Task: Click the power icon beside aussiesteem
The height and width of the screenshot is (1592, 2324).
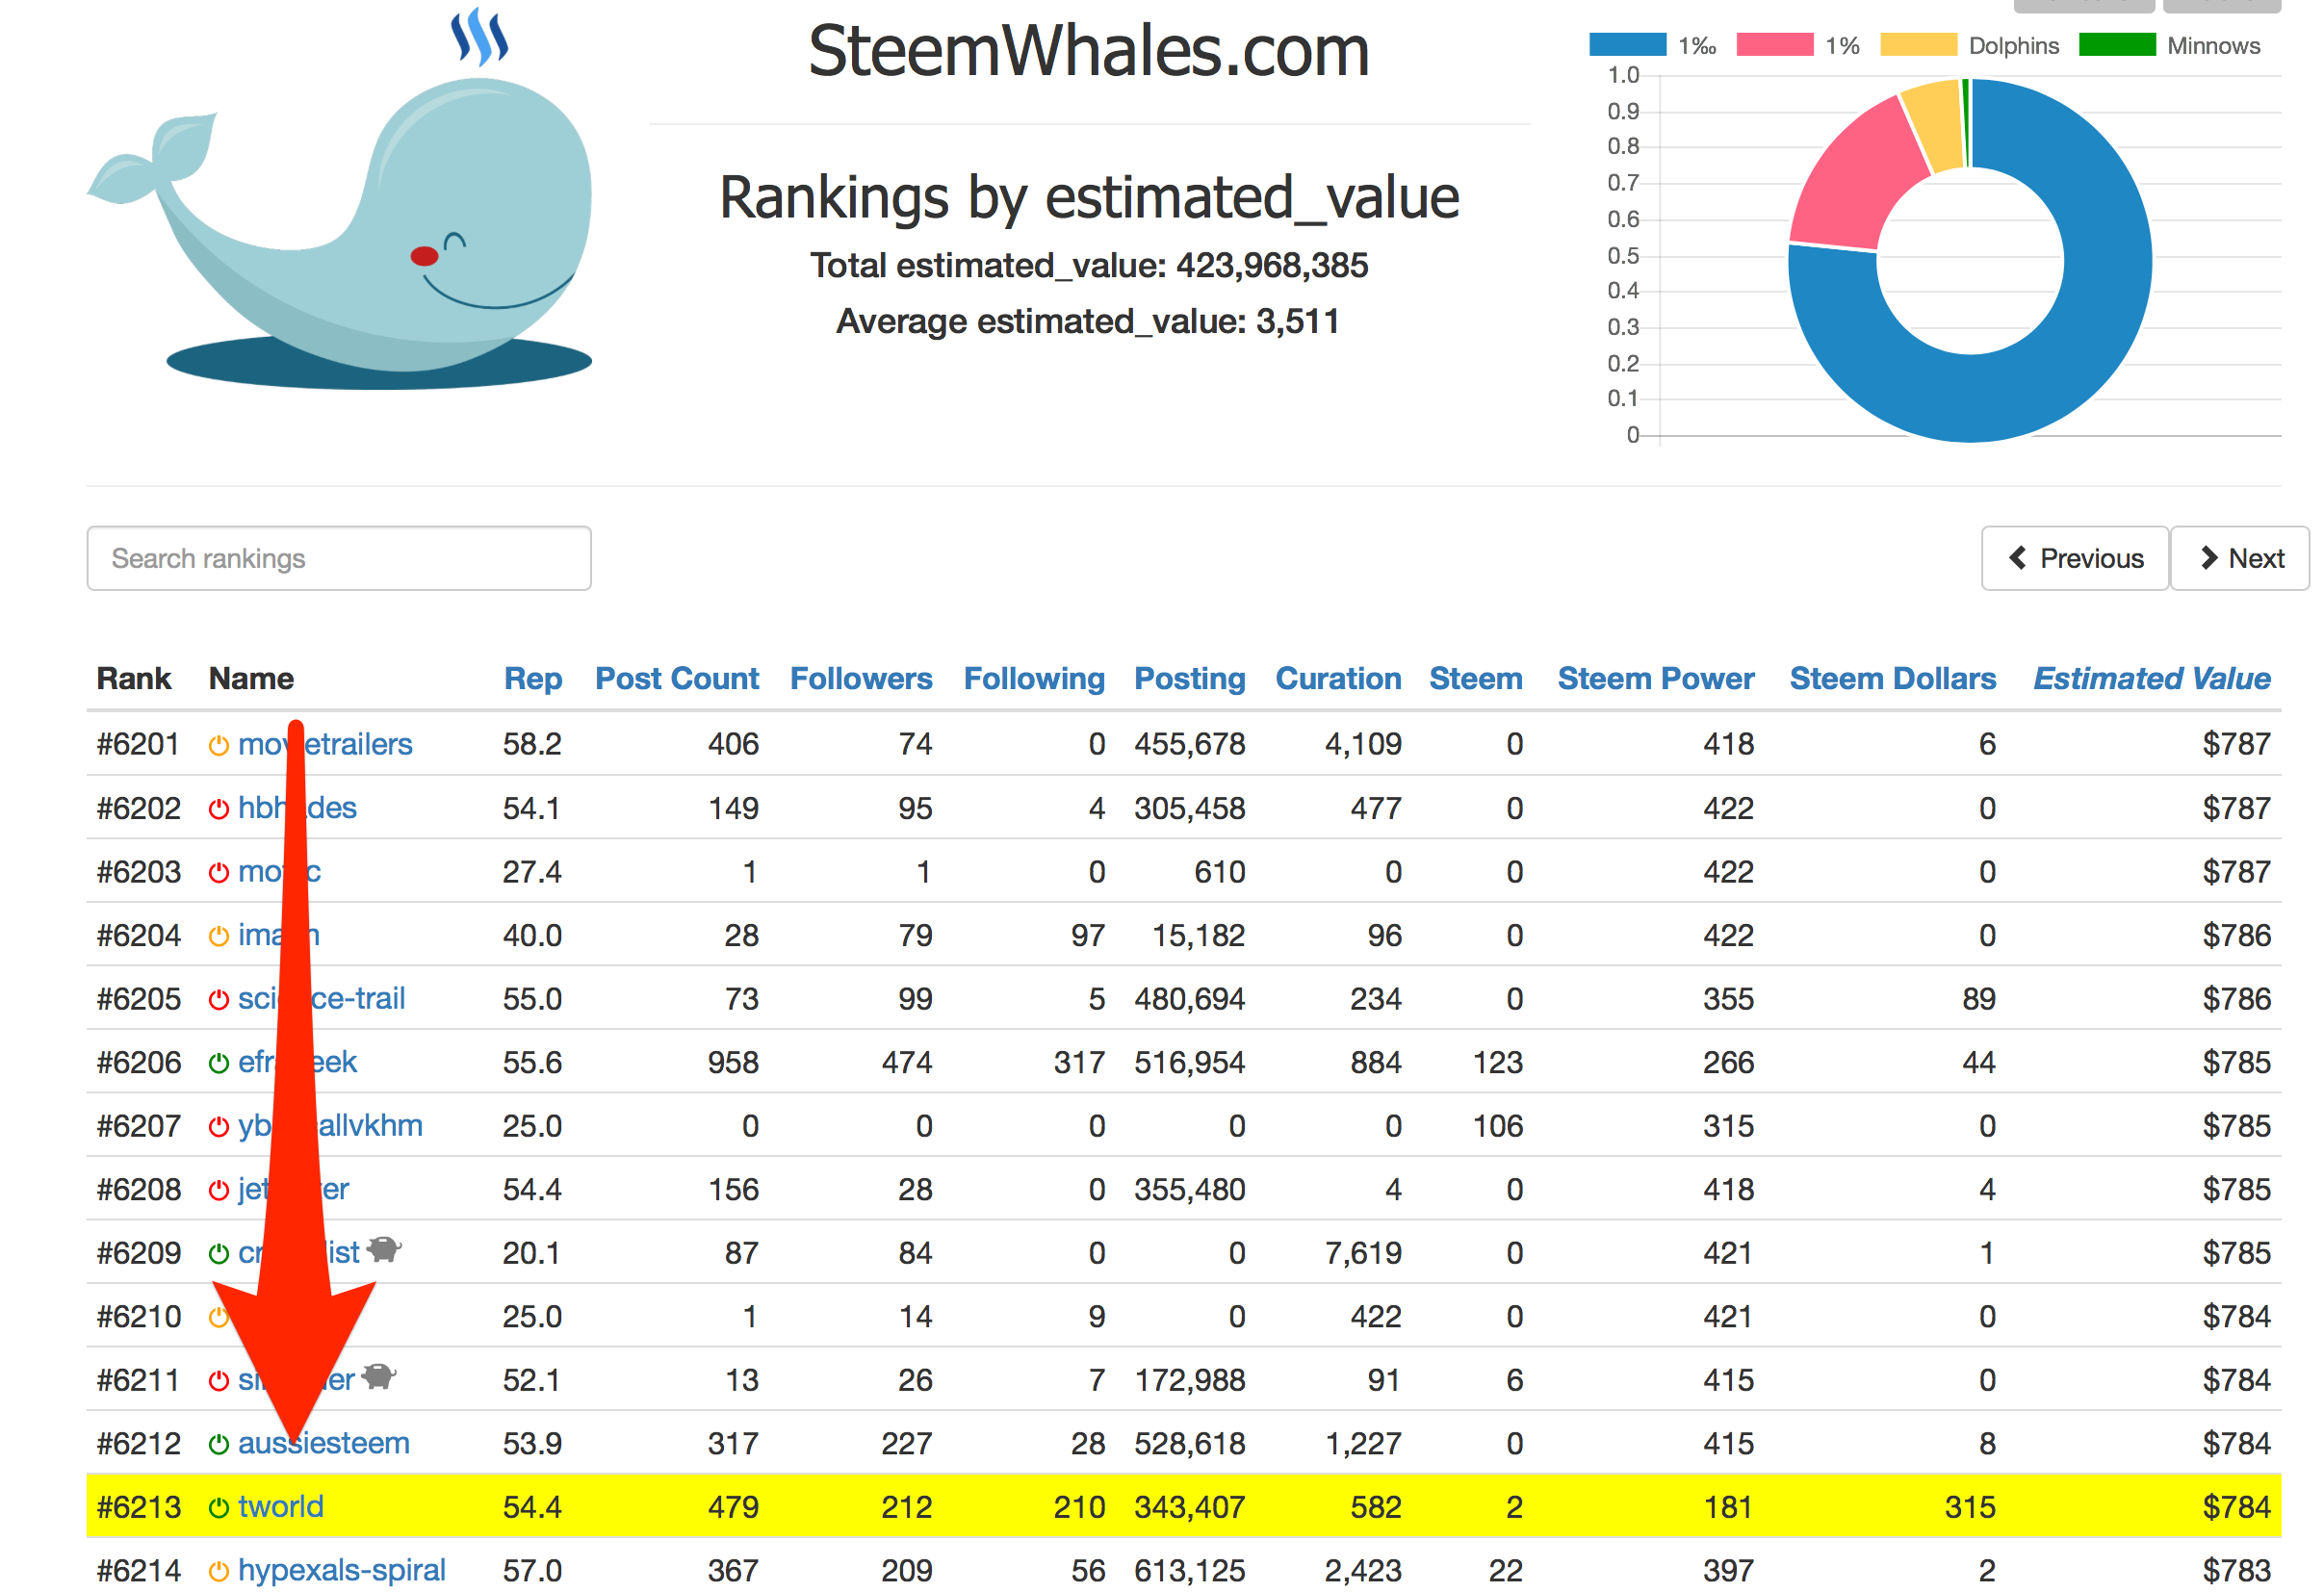Action: [x=218, y=1445]
